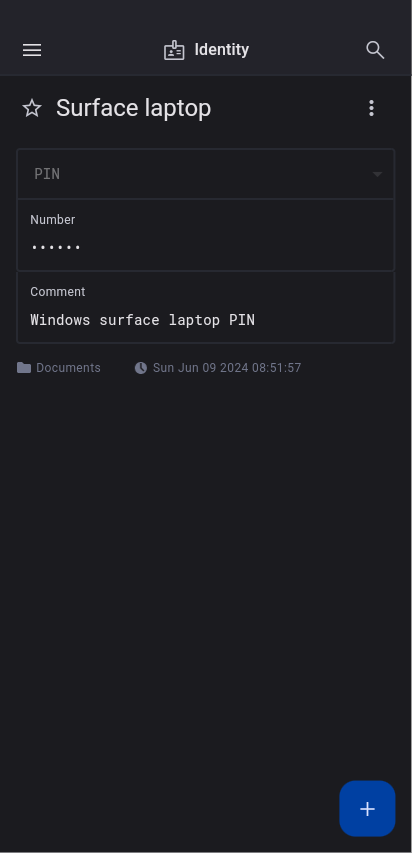Click the empty pane area below entry details
Image resolution: width=412 pixels, height=853 pixels.
click(x=206, y=571)
